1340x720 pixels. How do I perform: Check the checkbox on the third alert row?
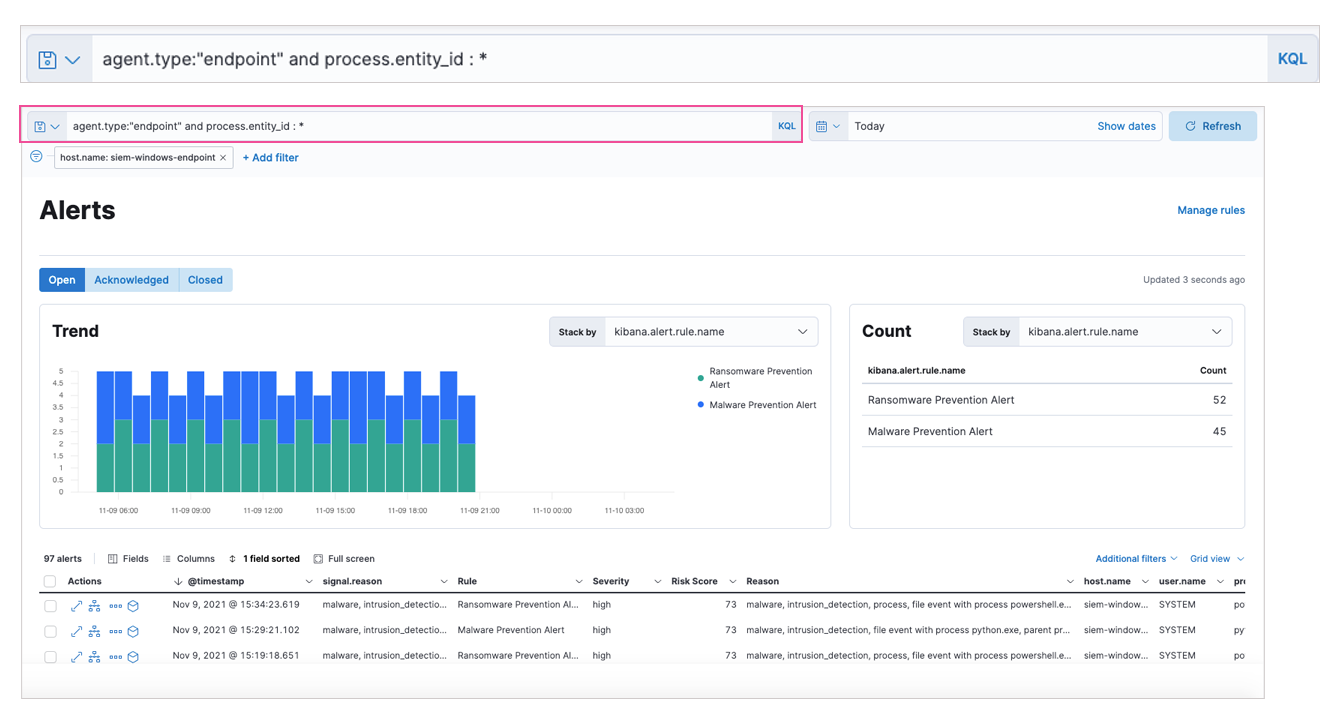click(x=49, y=657)
